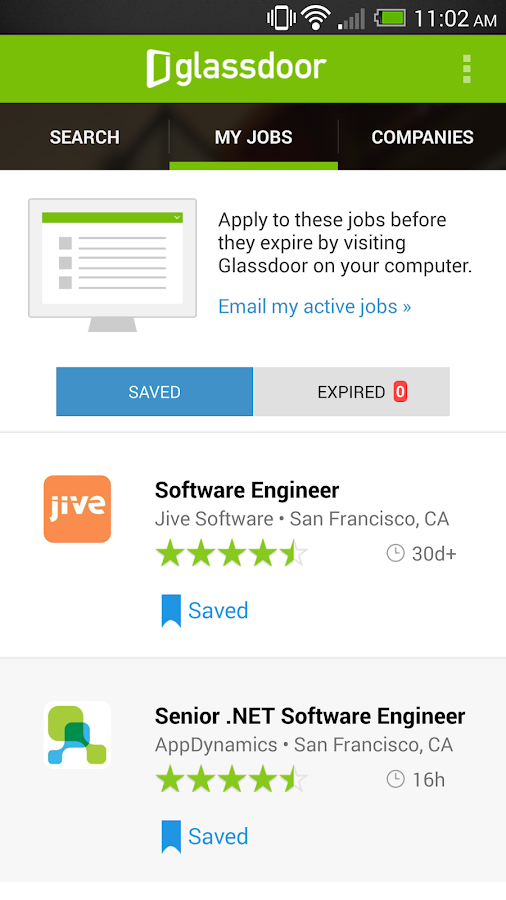506x900 pixels.
Task: Switch to the SEARCH tab
Action: tap(84, 137)
